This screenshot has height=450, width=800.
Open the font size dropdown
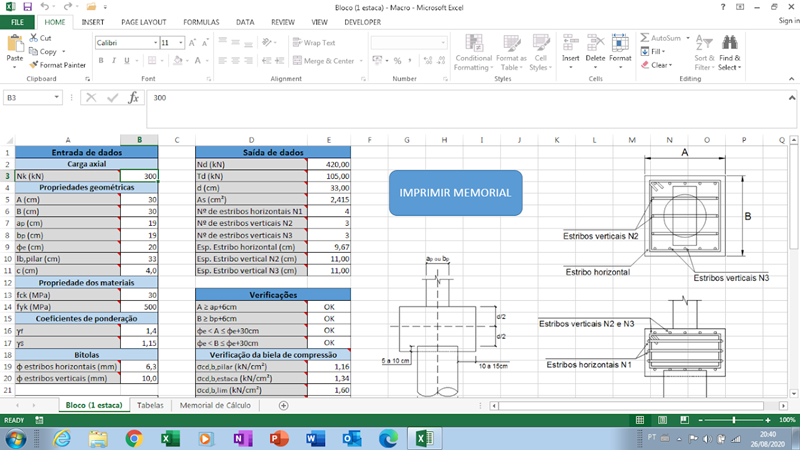click(x=181, y=43)
